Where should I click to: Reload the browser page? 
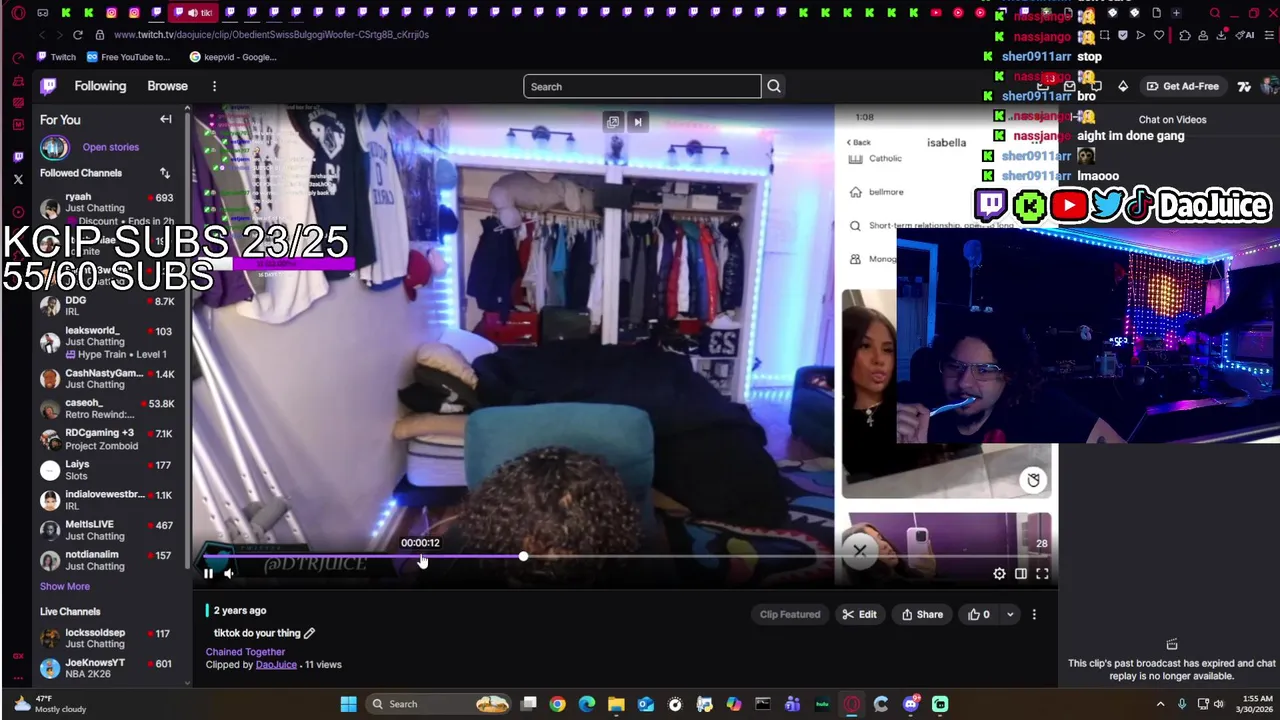pyautogui.click(x=77, y=34)
